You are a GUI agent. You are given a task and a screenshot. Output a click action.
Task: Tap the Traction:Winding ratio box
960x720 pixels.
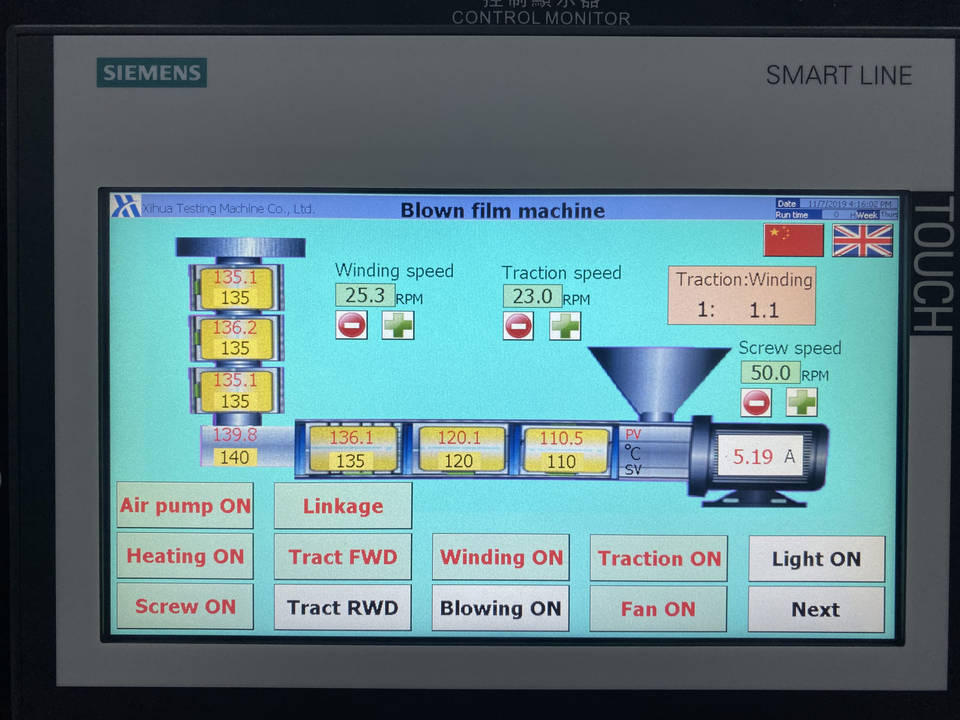741,295
